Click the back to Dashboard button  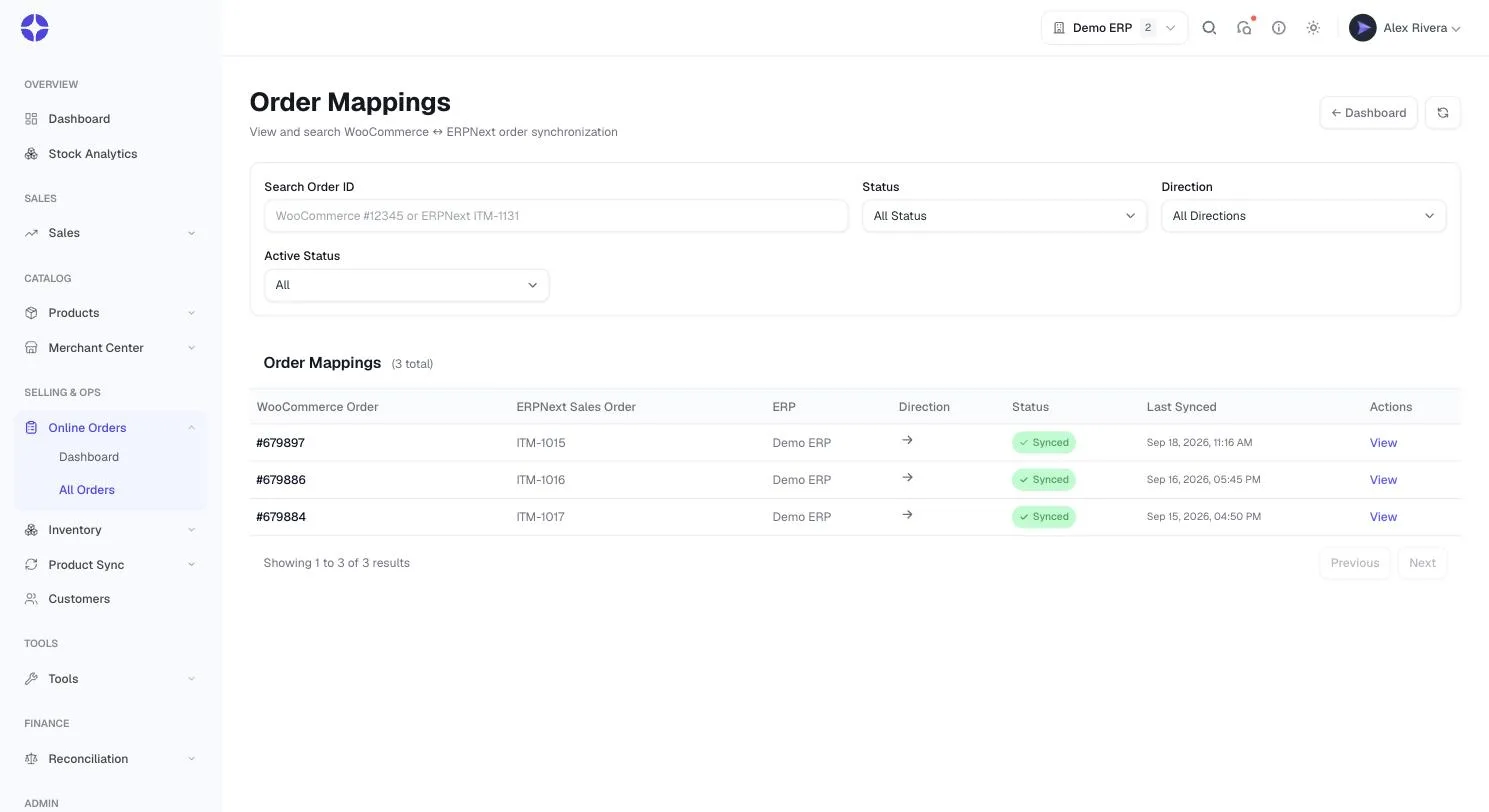(1368, 113)
